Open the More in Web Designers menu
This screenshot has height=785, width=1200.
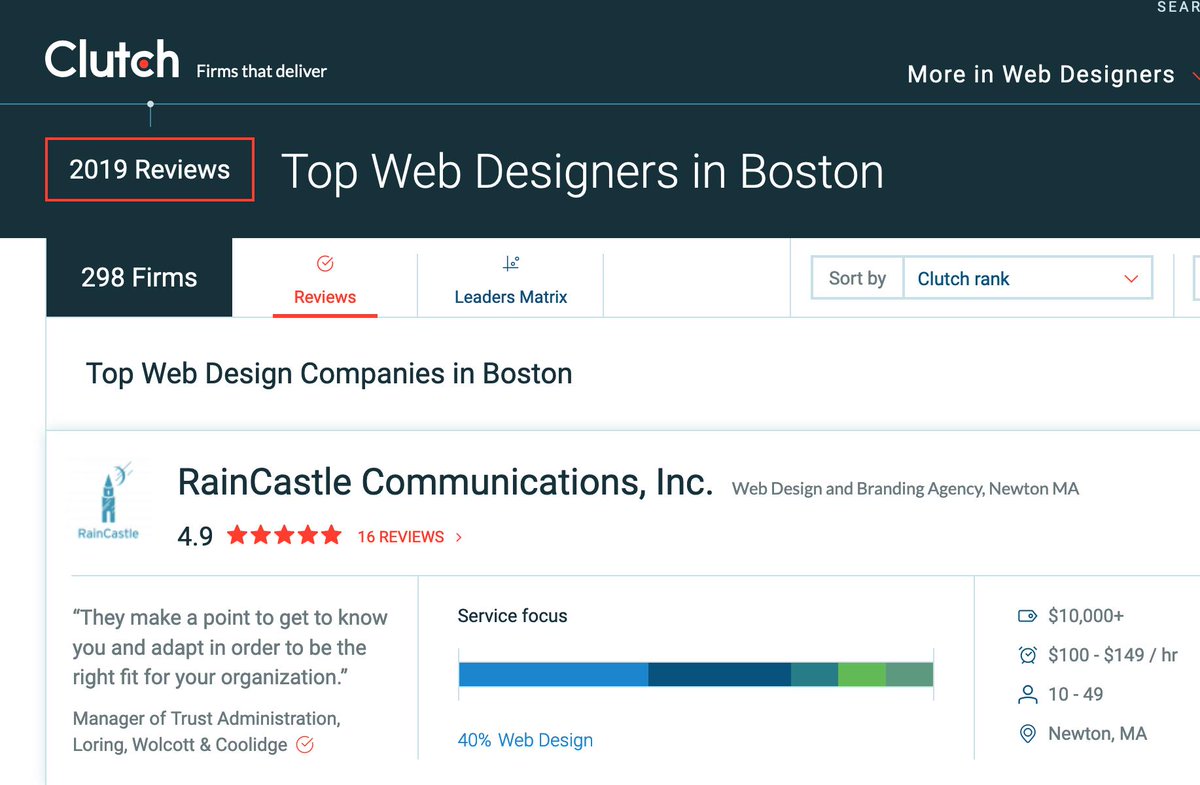click(x=1052, y=74)
